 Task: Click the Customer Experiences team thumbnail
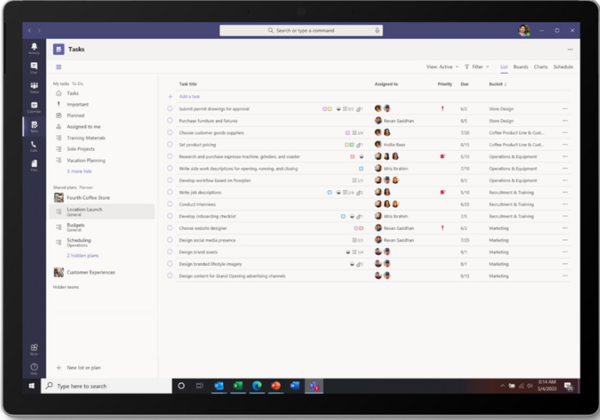pyautogui.click(x=59, y=272)
